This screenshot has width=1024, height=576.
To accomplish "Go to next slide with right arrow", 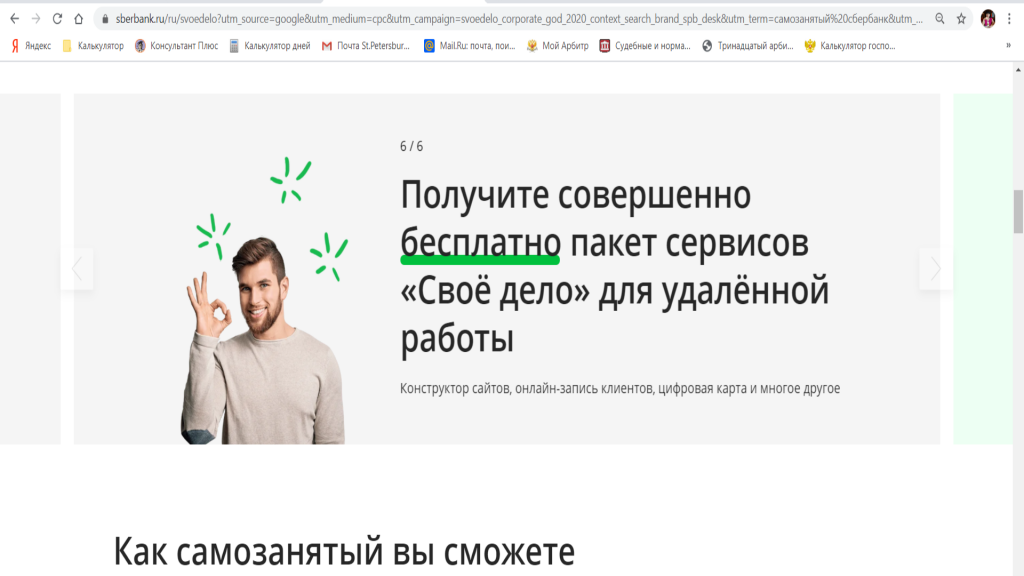I will (936, 268).
